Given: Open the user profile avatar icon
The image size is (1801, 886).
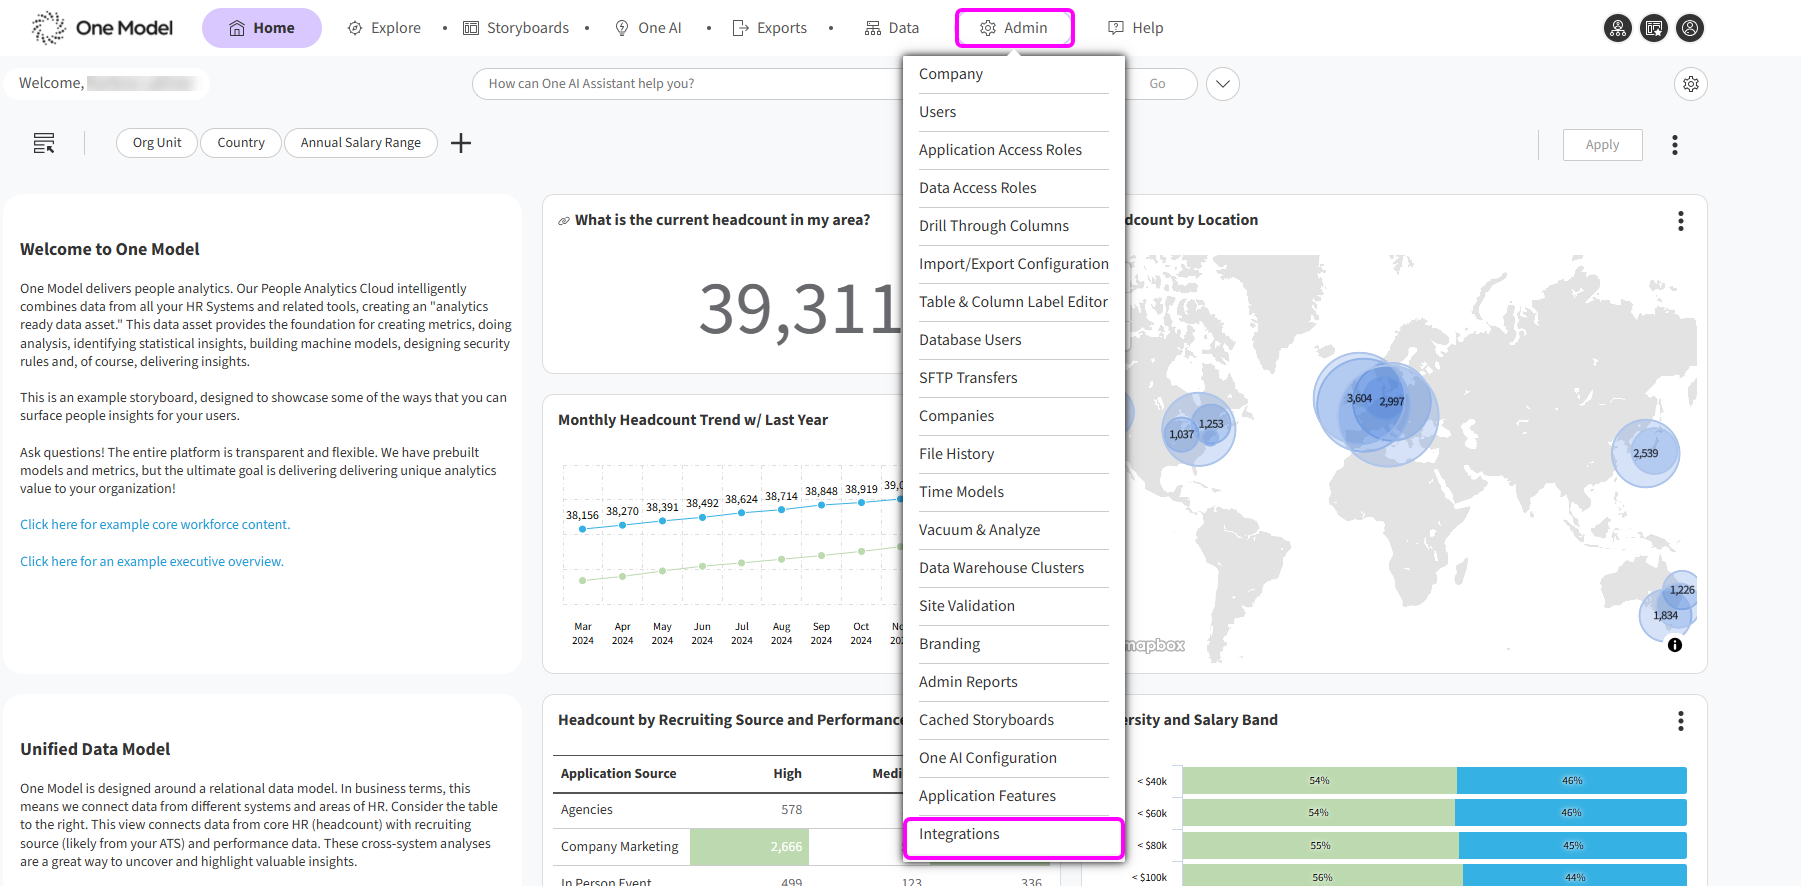Looking at the screenshot, I should pos(1690,28).
